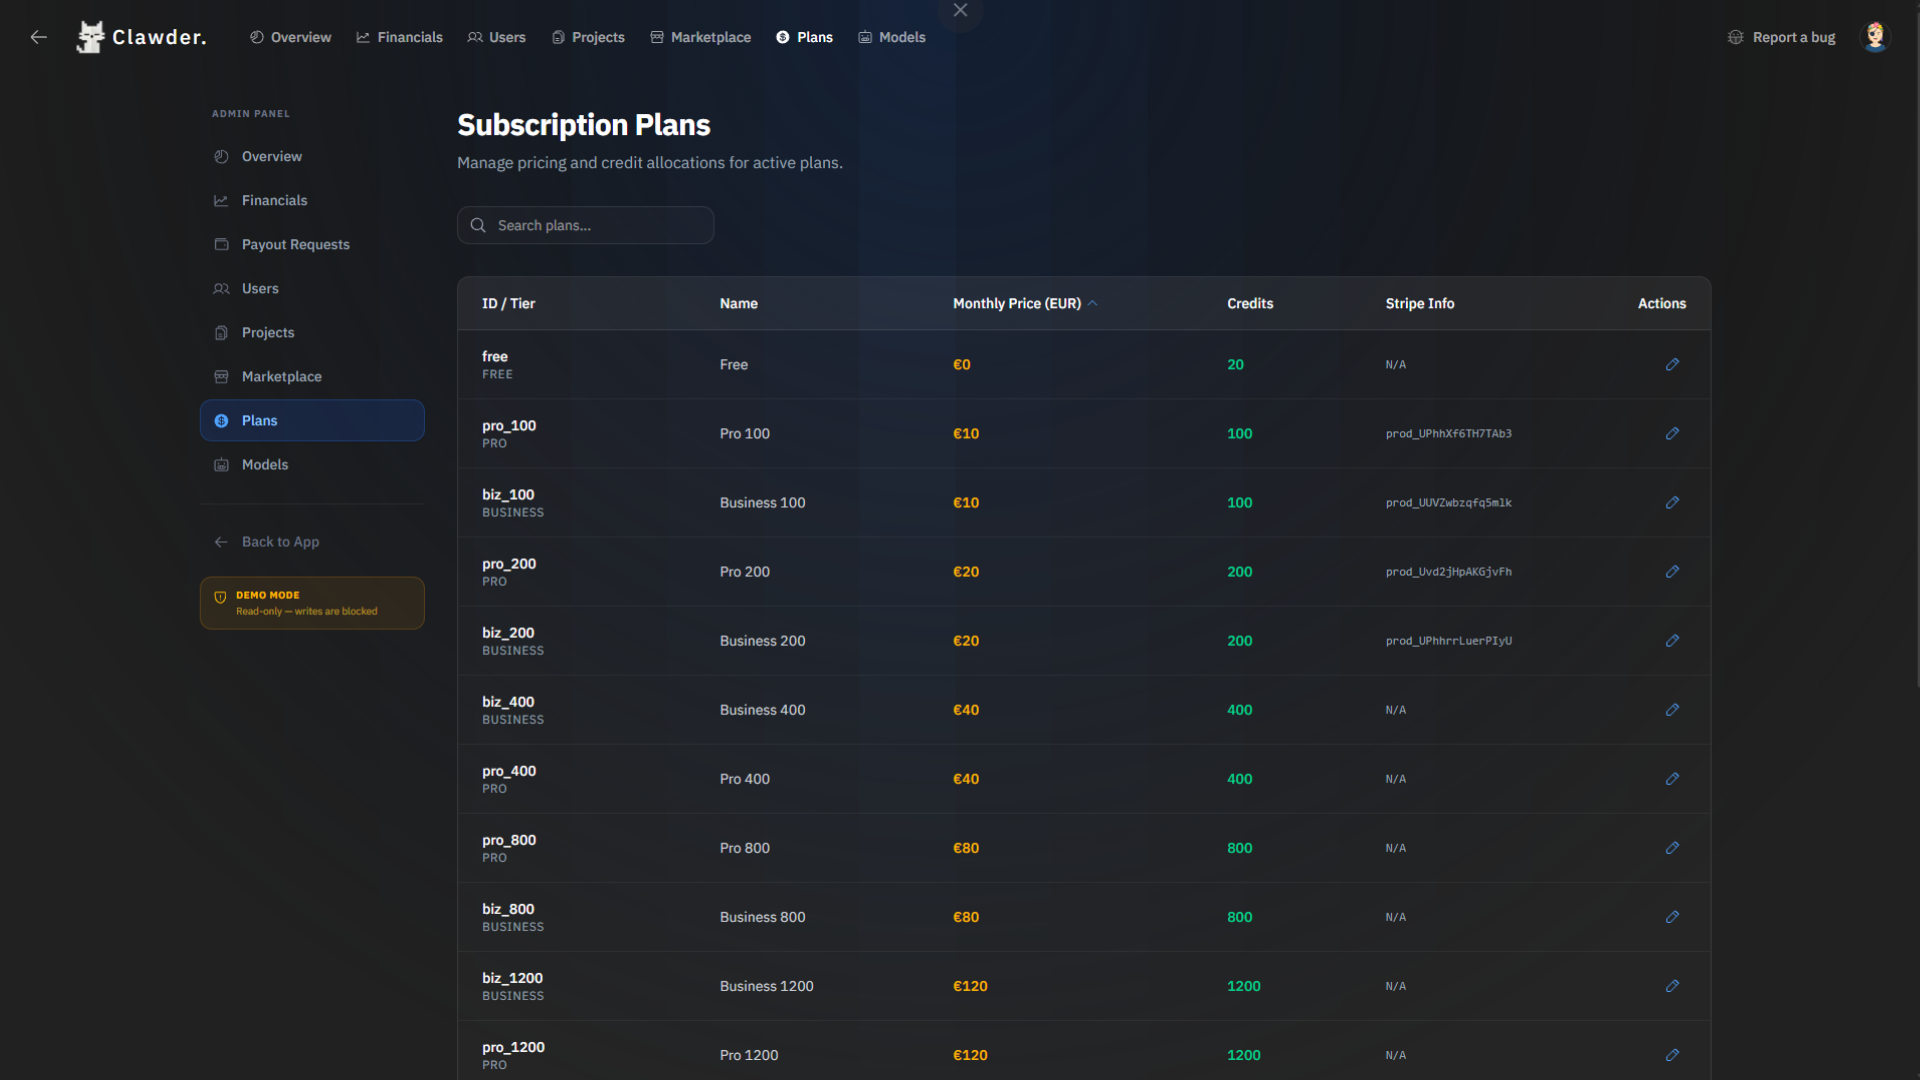Screen dimensions: 1920x1080
Task: Click Stripe ID prod_UPhhXf6TH7TAb3
Action: click(1448, 434)
